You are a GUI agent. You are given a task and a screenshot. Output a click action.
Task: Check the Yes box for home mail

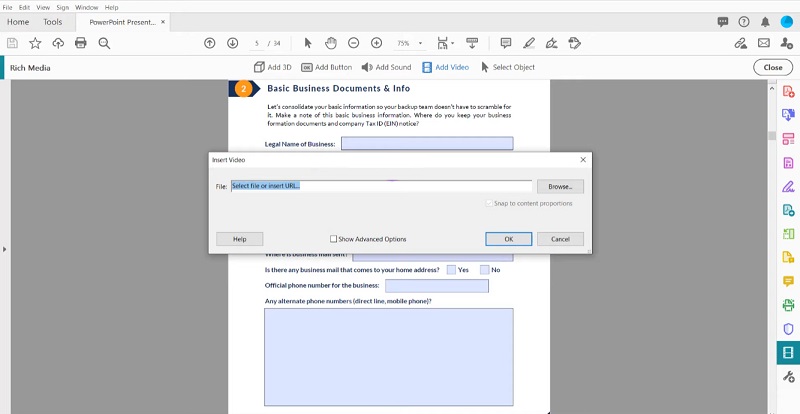click(x=451, y=270)
